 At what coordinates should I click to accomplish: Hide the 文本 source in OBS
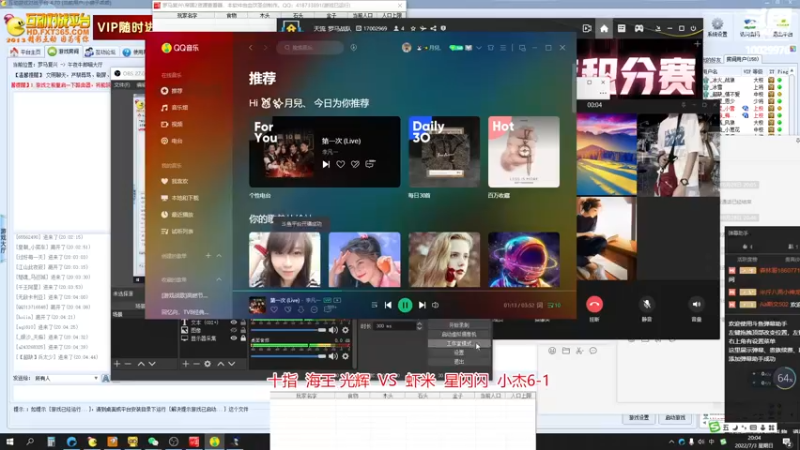[x=234, y=322]
